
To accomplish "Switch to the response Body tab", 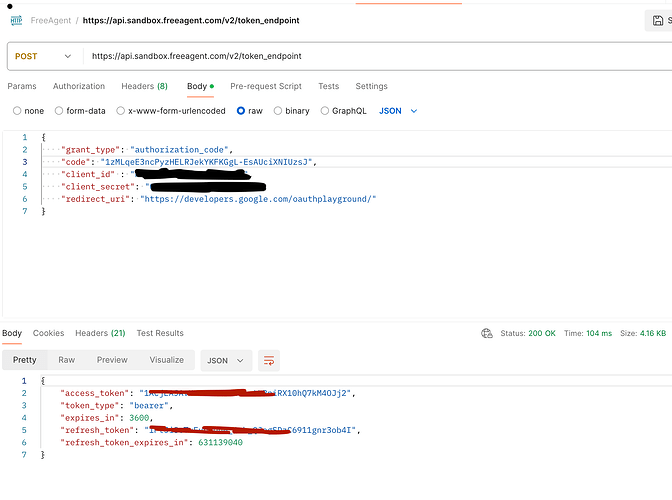I will pos(12,333).
